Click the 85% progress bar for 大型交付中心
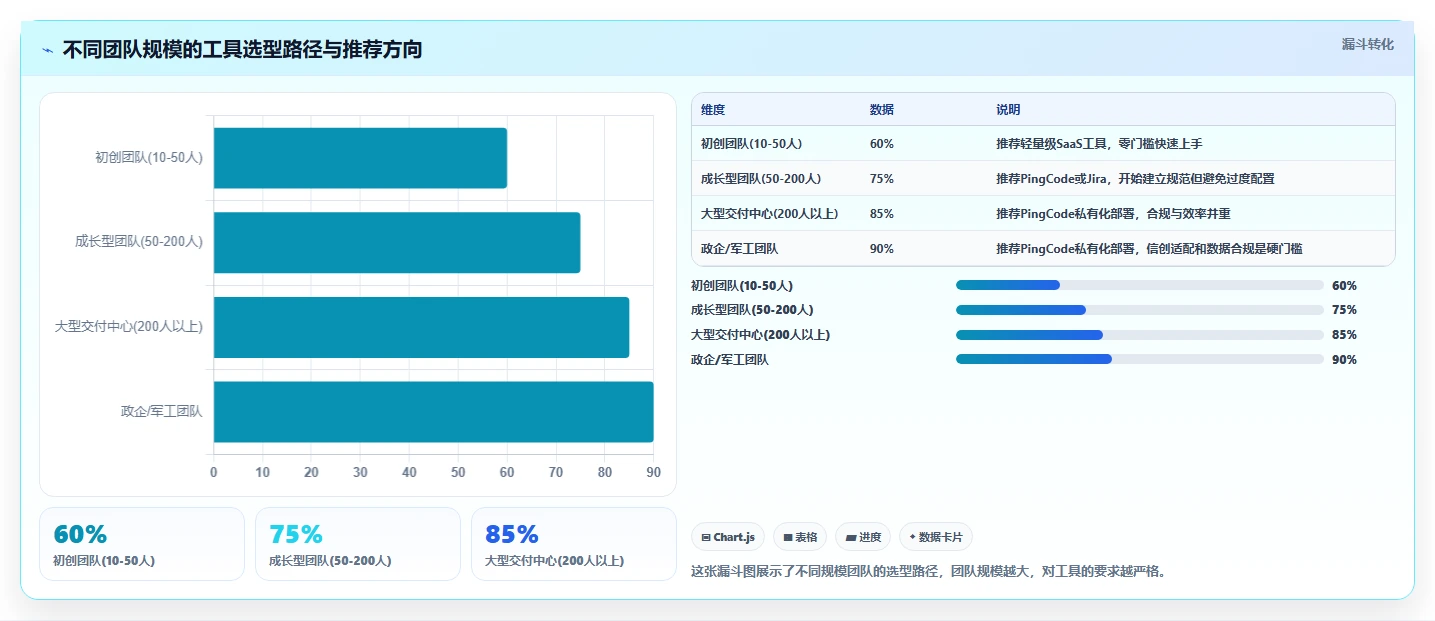 pos(1140,335)
